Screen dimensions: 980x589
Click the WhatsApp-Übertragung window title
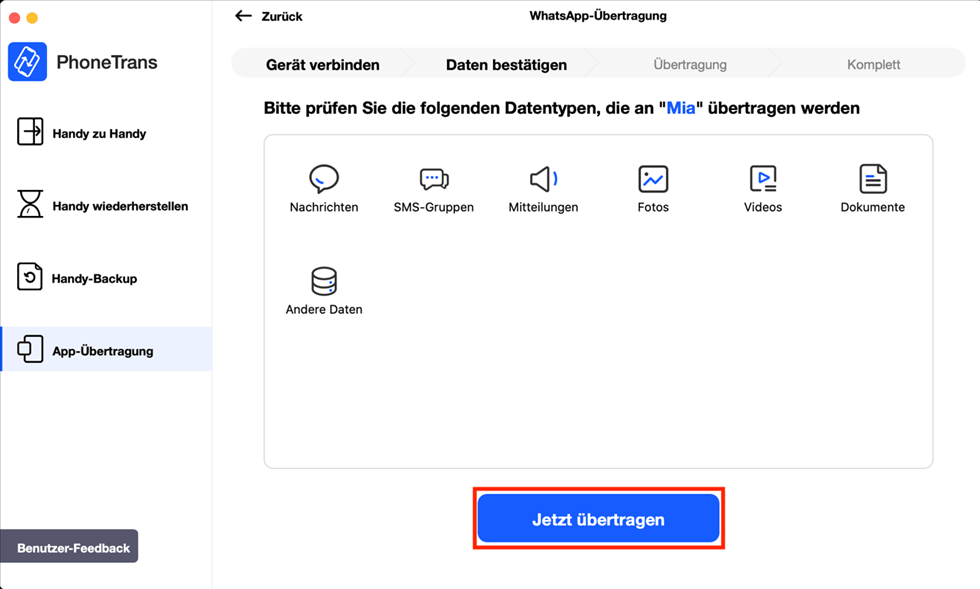[598, 16]
